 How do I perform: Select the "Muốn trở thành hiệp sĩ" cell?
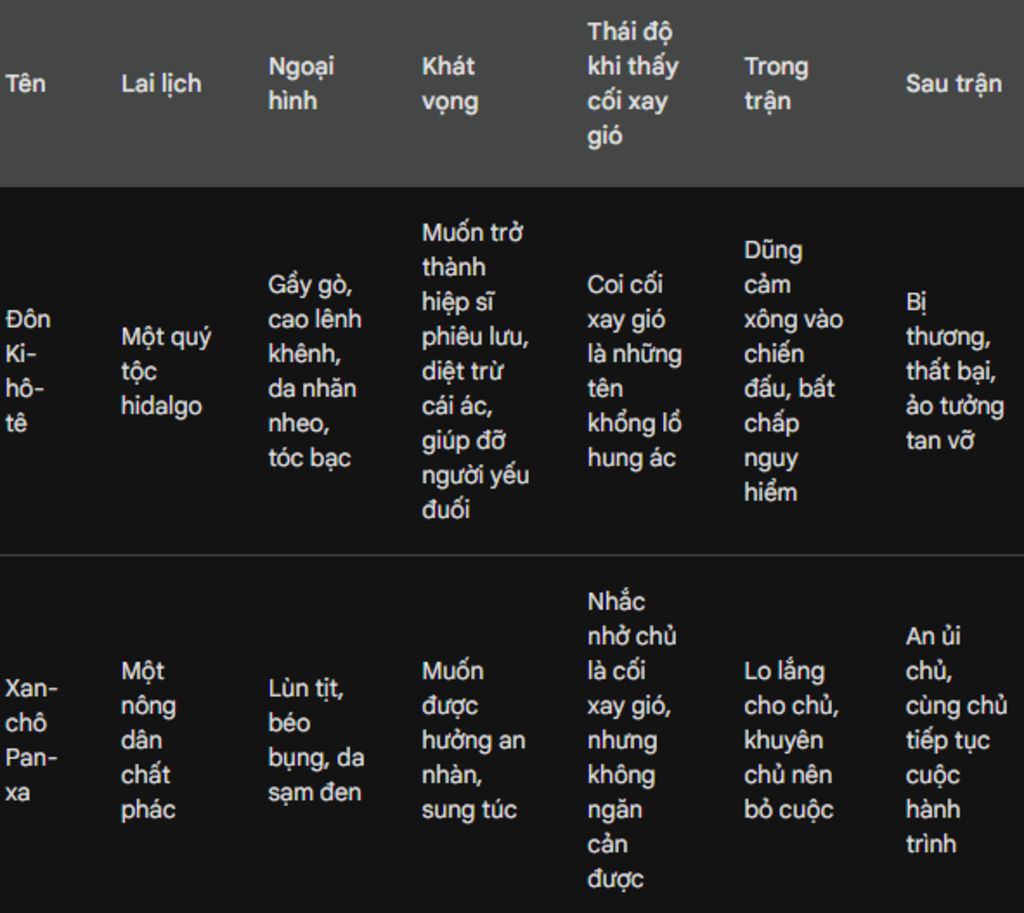point(475,371)
